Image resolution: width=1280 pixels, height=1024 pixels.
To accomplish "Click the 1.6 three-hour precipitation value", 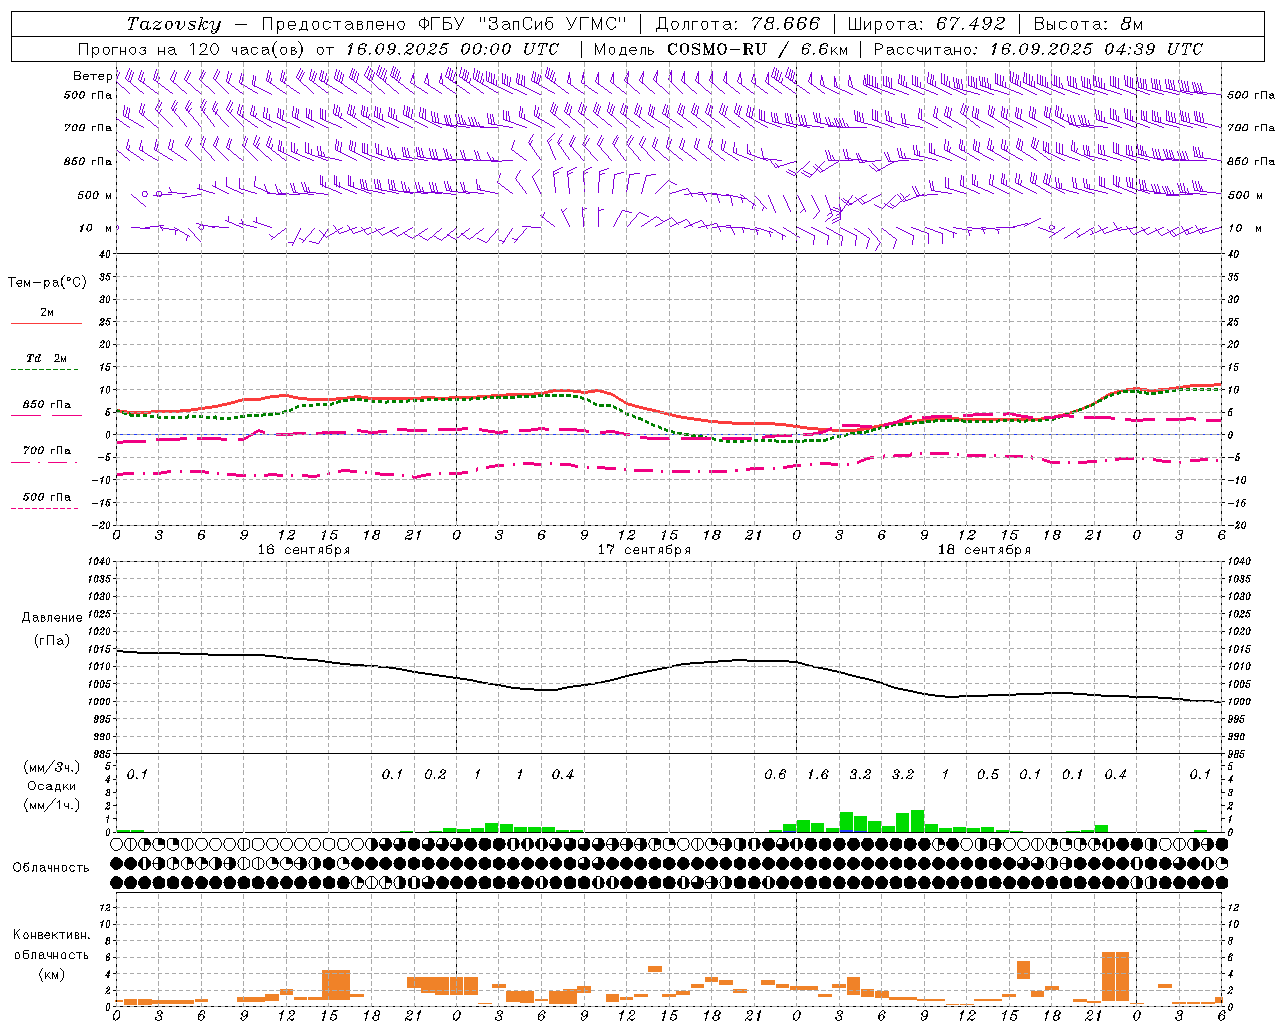I will pyautogui.click(x=818, y=775).
